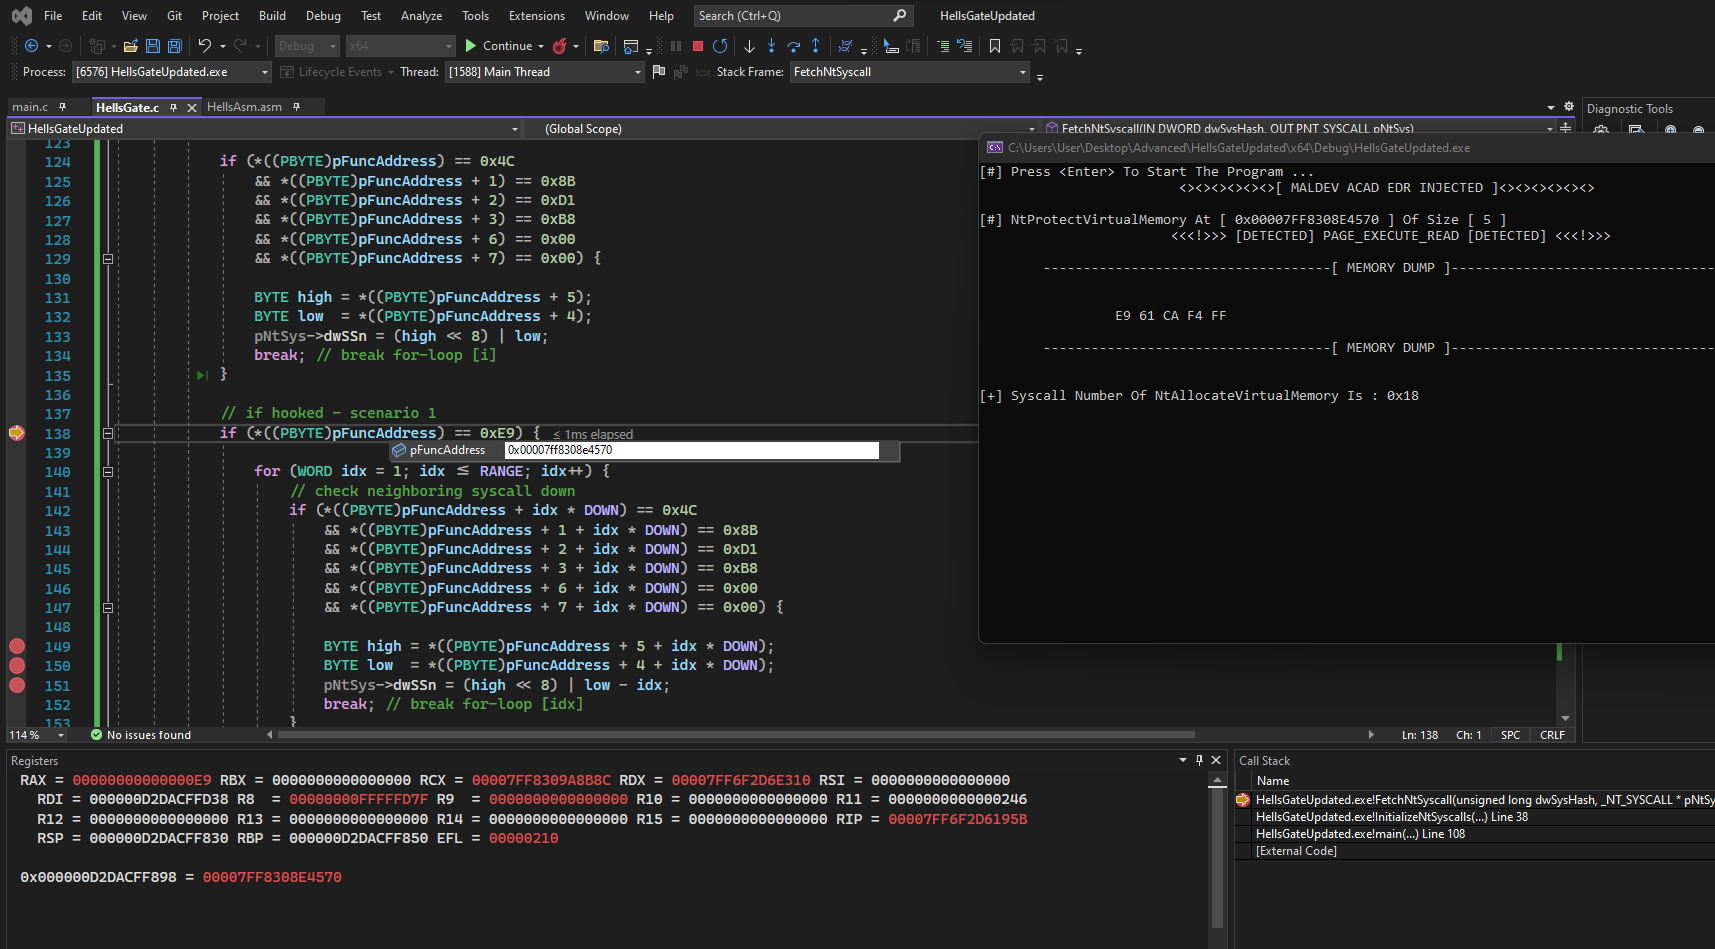Collapse the code block at line 138
This screenshot has height=949, width=1715.
coord(108,433)
